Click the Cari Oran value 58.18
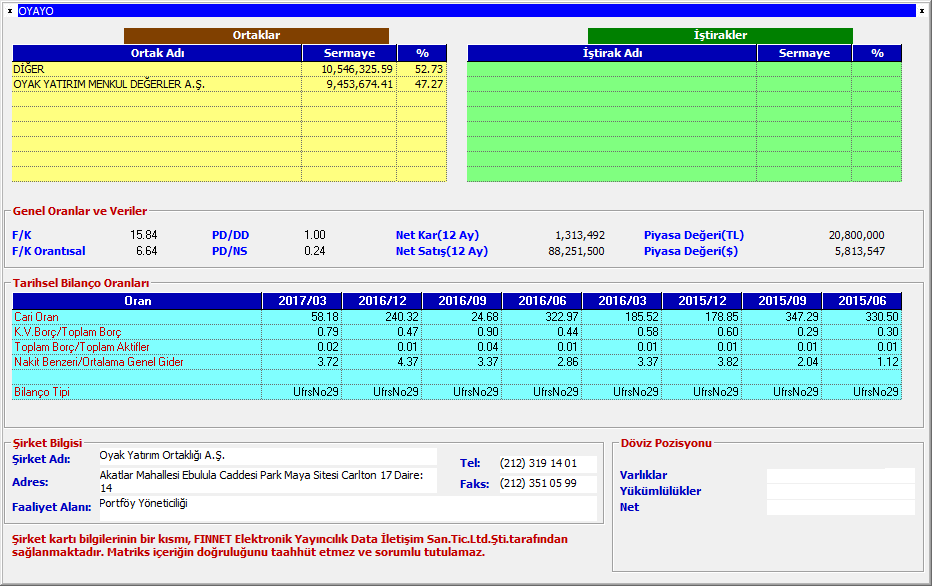This screenshot has height=586, width=932. tap(325, 317)
